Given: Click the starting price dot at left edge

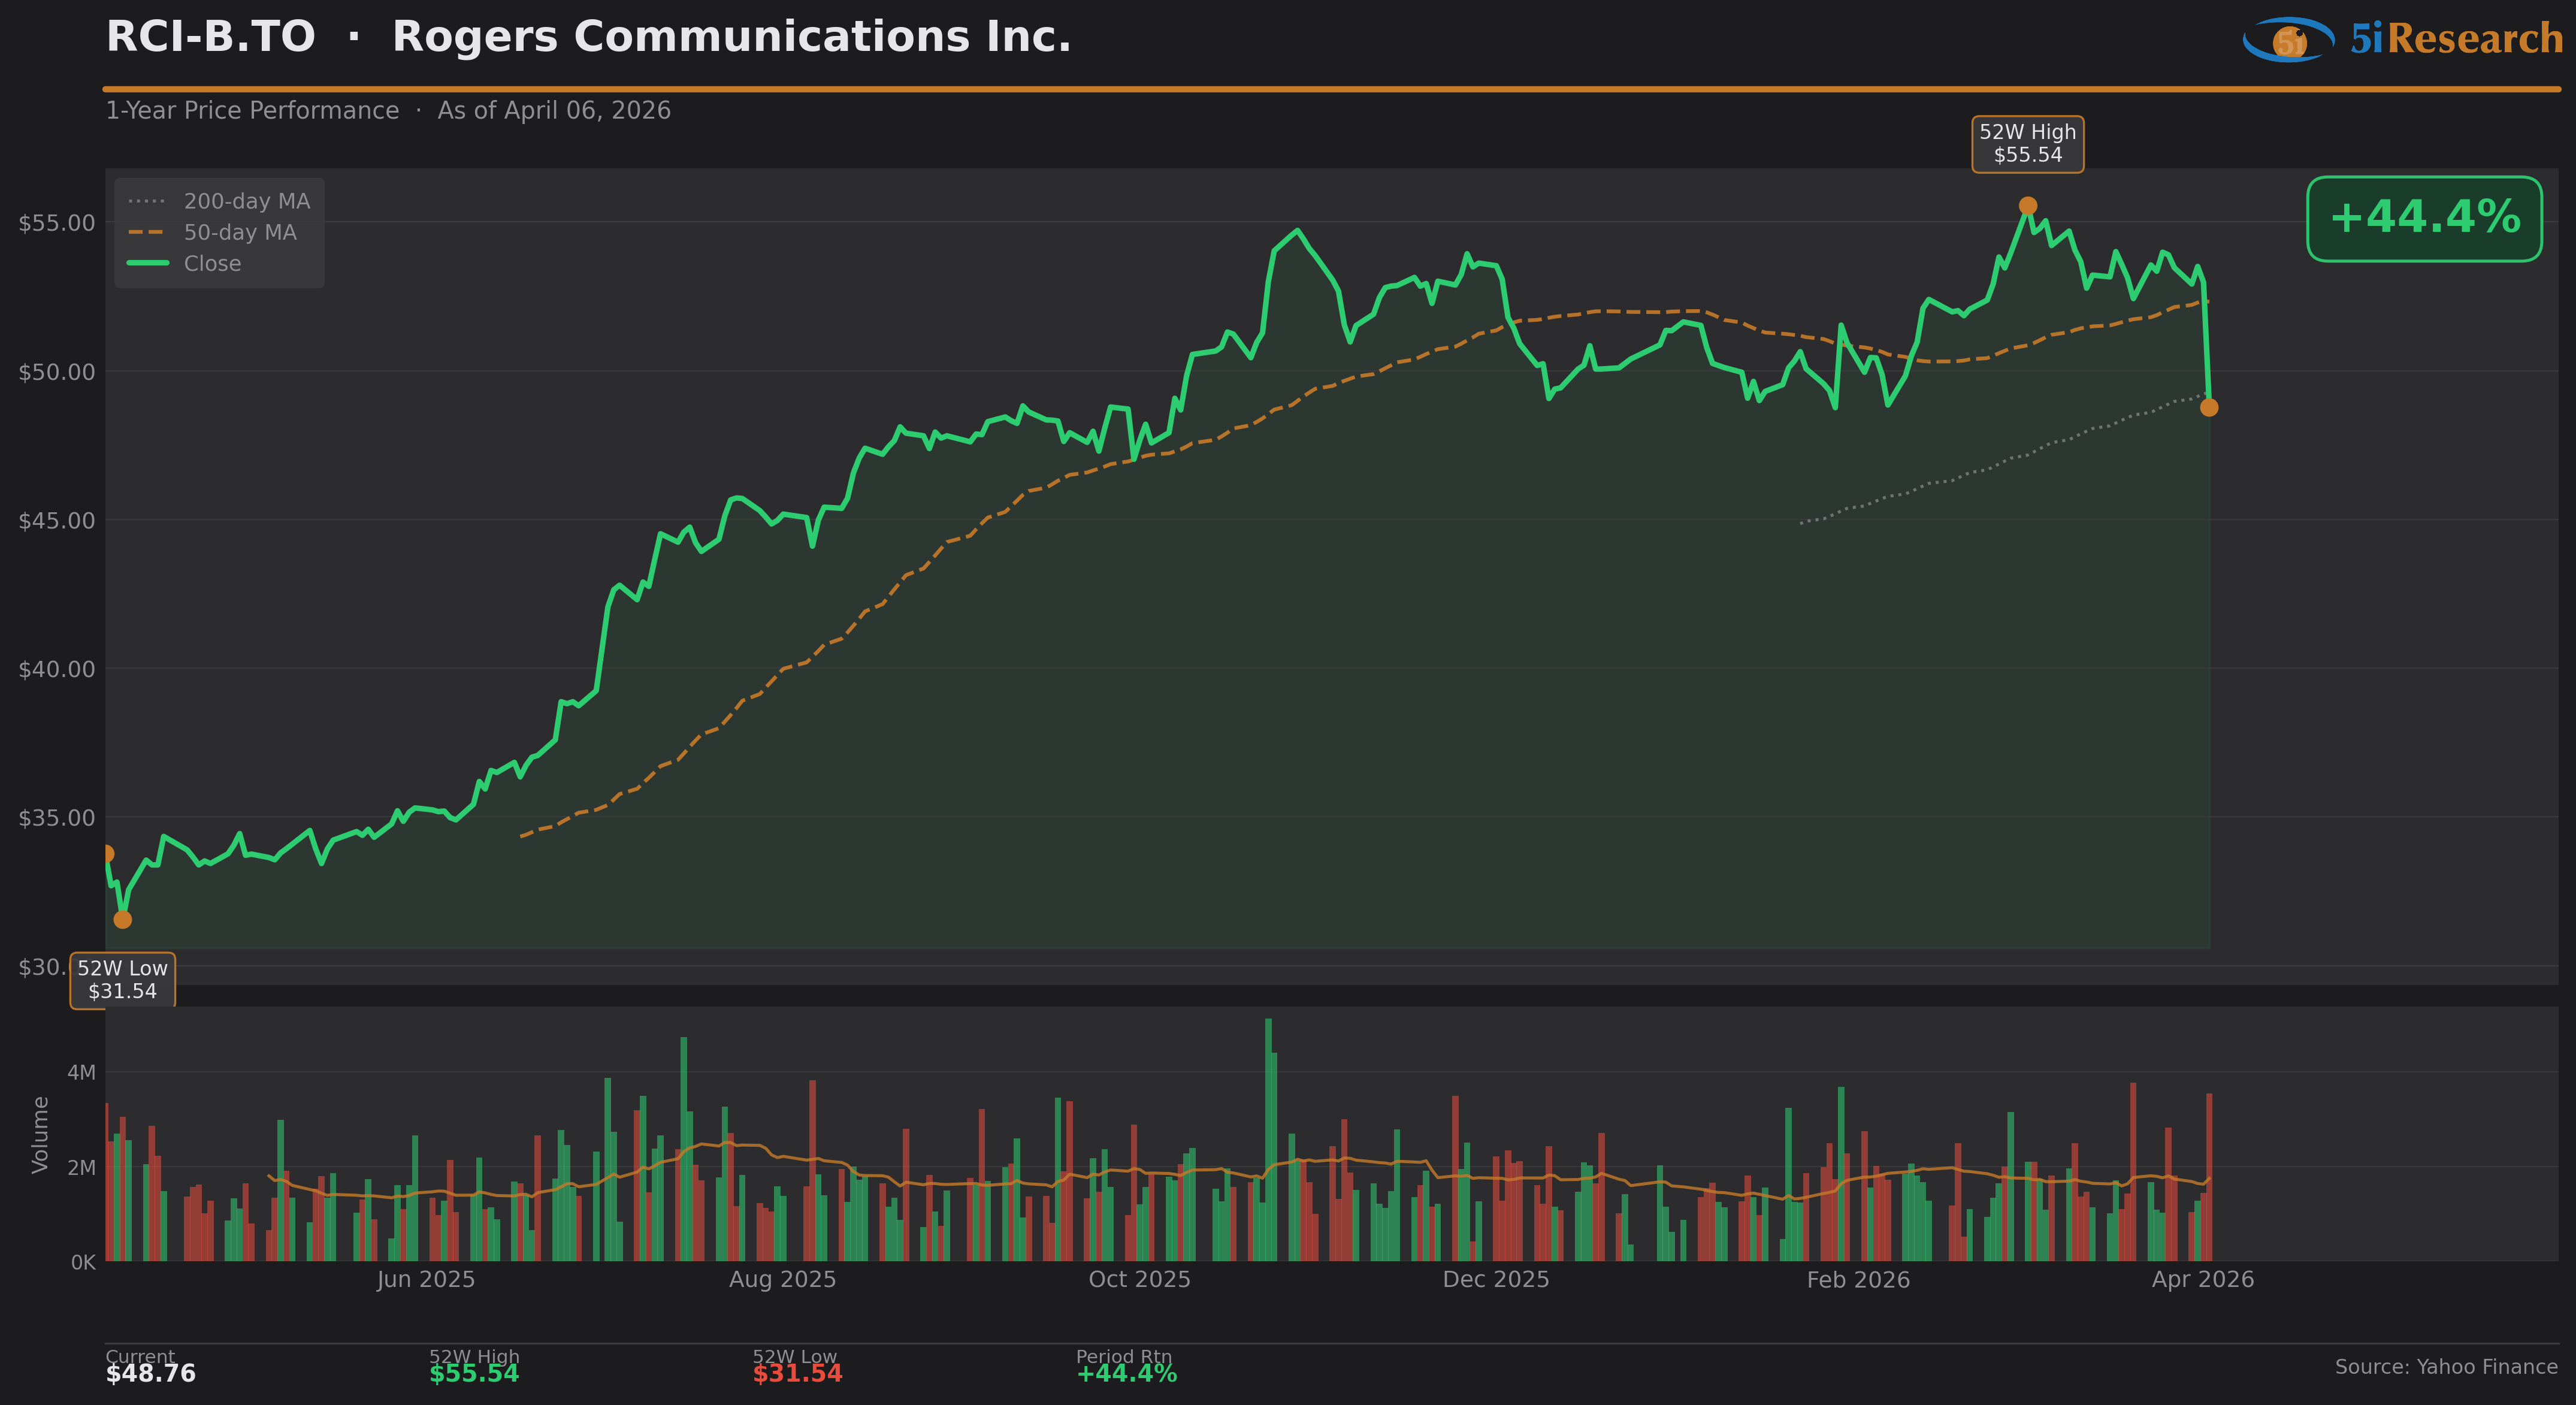Looking at the screenshot, I should click(107, 854).
